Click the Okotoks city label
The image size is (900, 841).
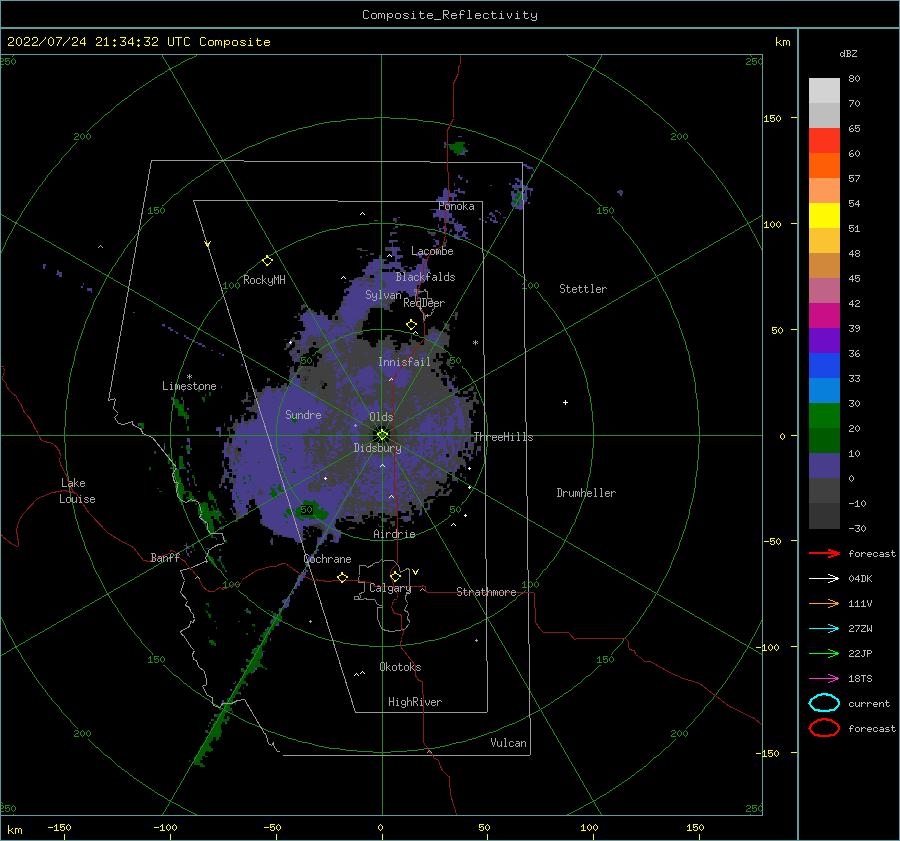(x=400, y=667)
